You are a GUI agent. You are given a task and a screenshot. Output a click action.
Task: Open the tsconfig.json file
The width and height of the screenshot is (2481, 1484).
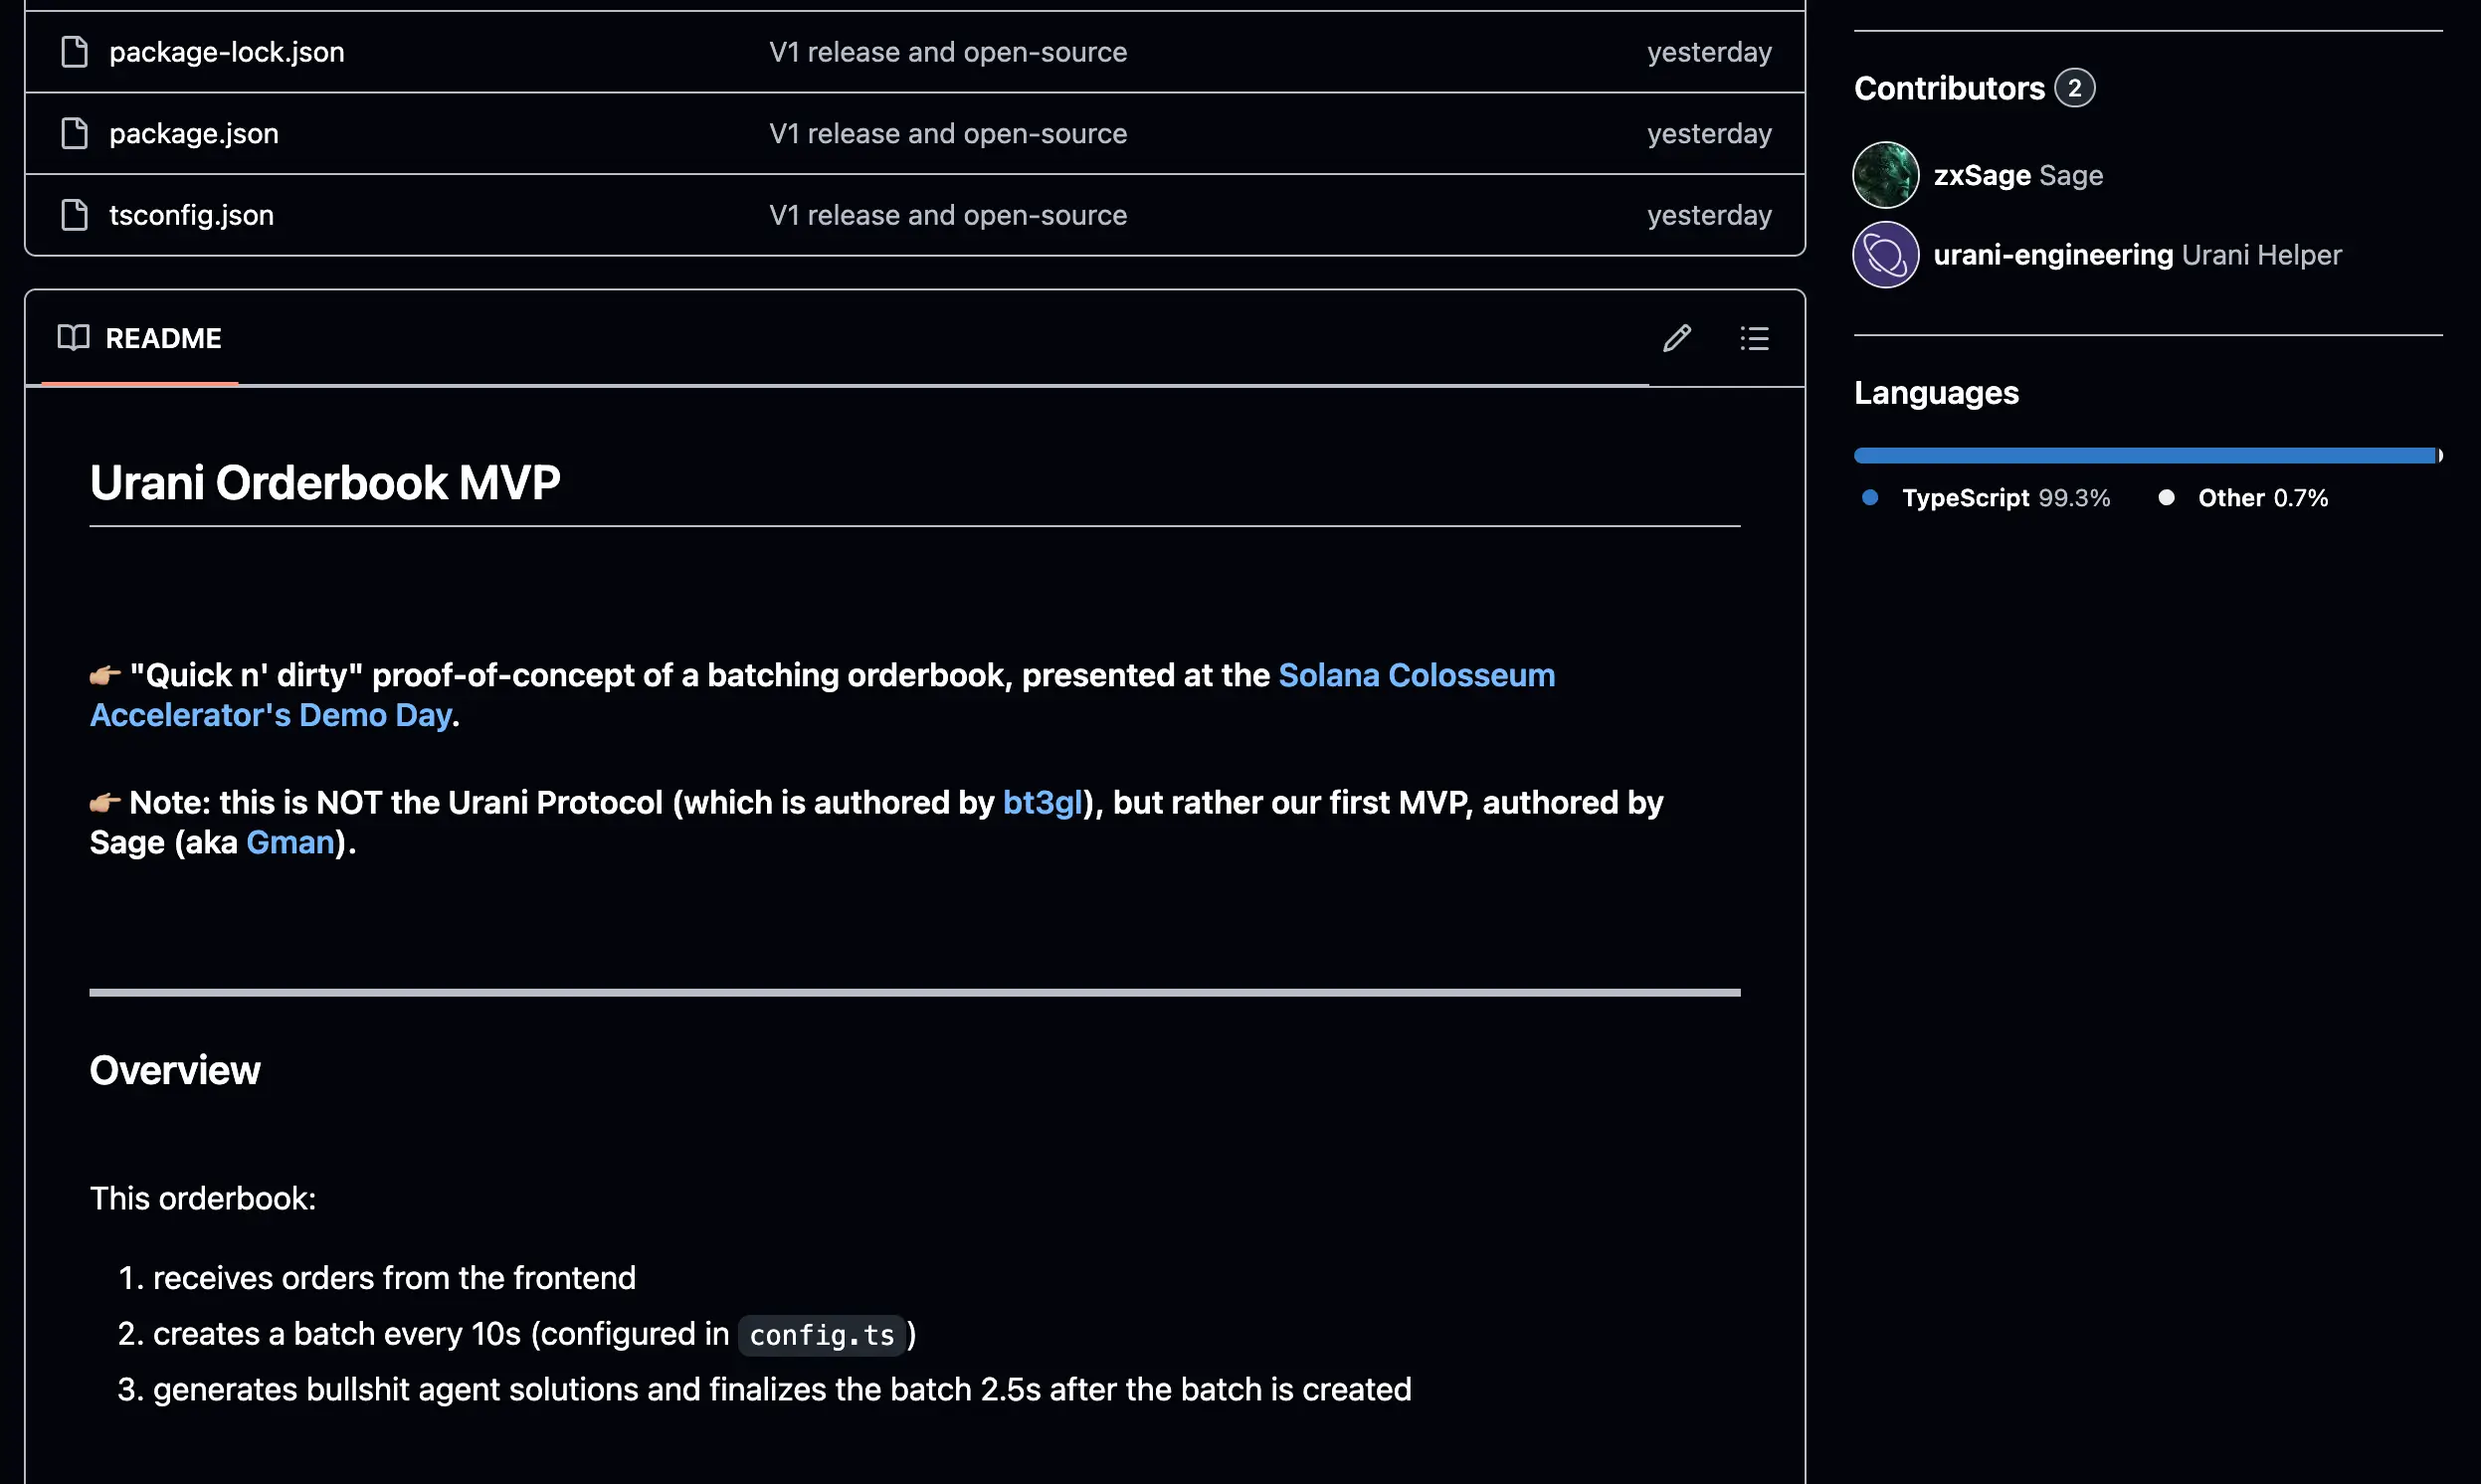(x=191, y=215)
